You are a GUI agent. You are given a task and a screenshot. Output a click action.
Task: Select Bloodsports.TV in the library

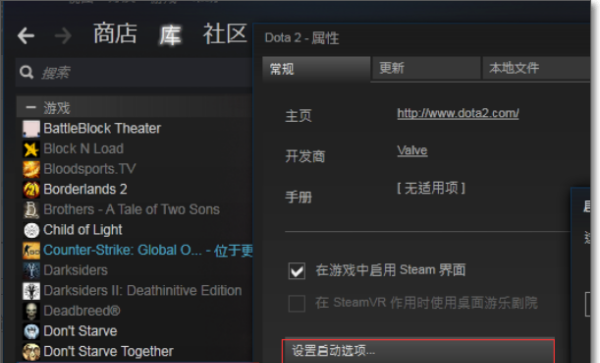tap(90, 169)
